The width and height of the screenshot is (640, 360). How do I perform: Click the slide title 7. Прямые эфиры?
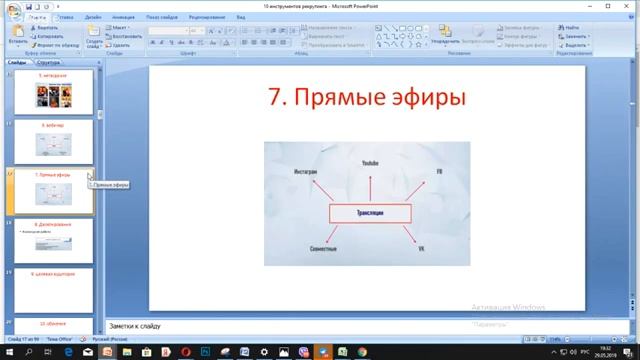point(367,97)
